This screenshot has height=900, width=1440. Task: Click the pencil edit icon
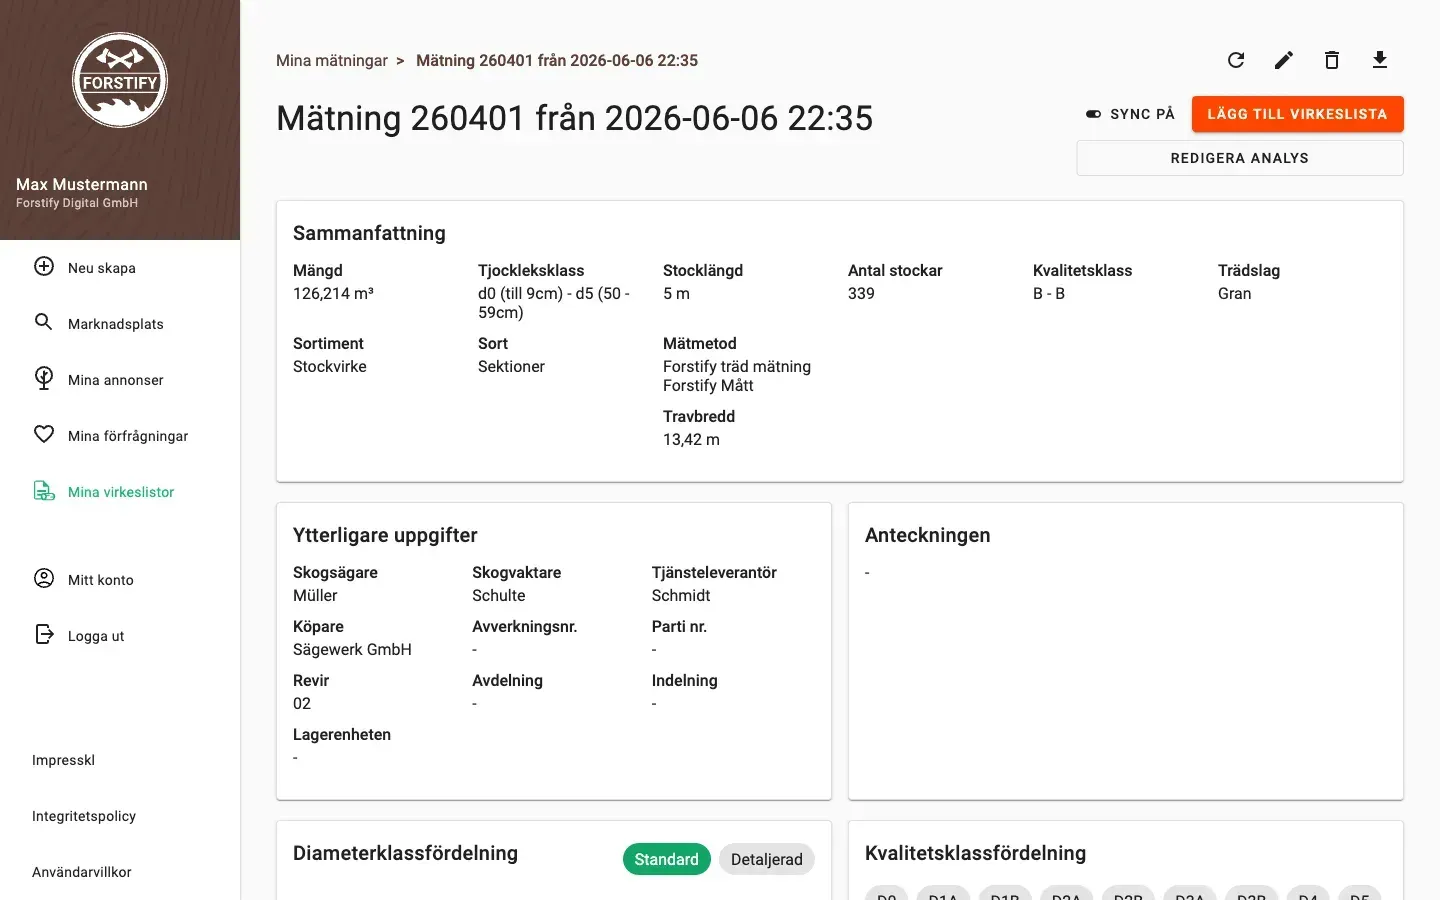[x=1284, y=60]
